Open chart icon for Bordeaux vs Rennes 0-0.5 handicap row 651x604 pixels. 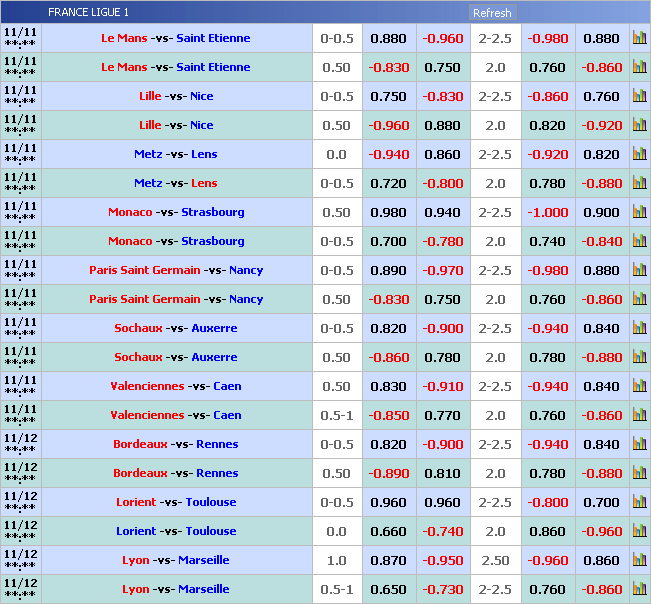coord(640,445)
